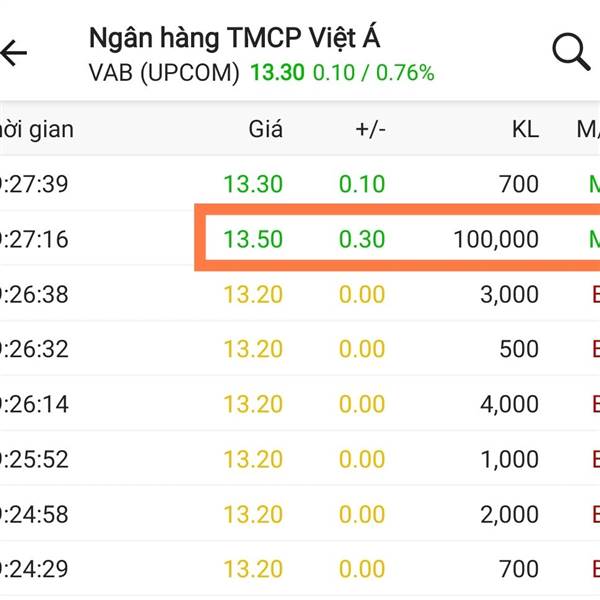Tap the 0.10 / 0.76% change text

coord(373,72)
